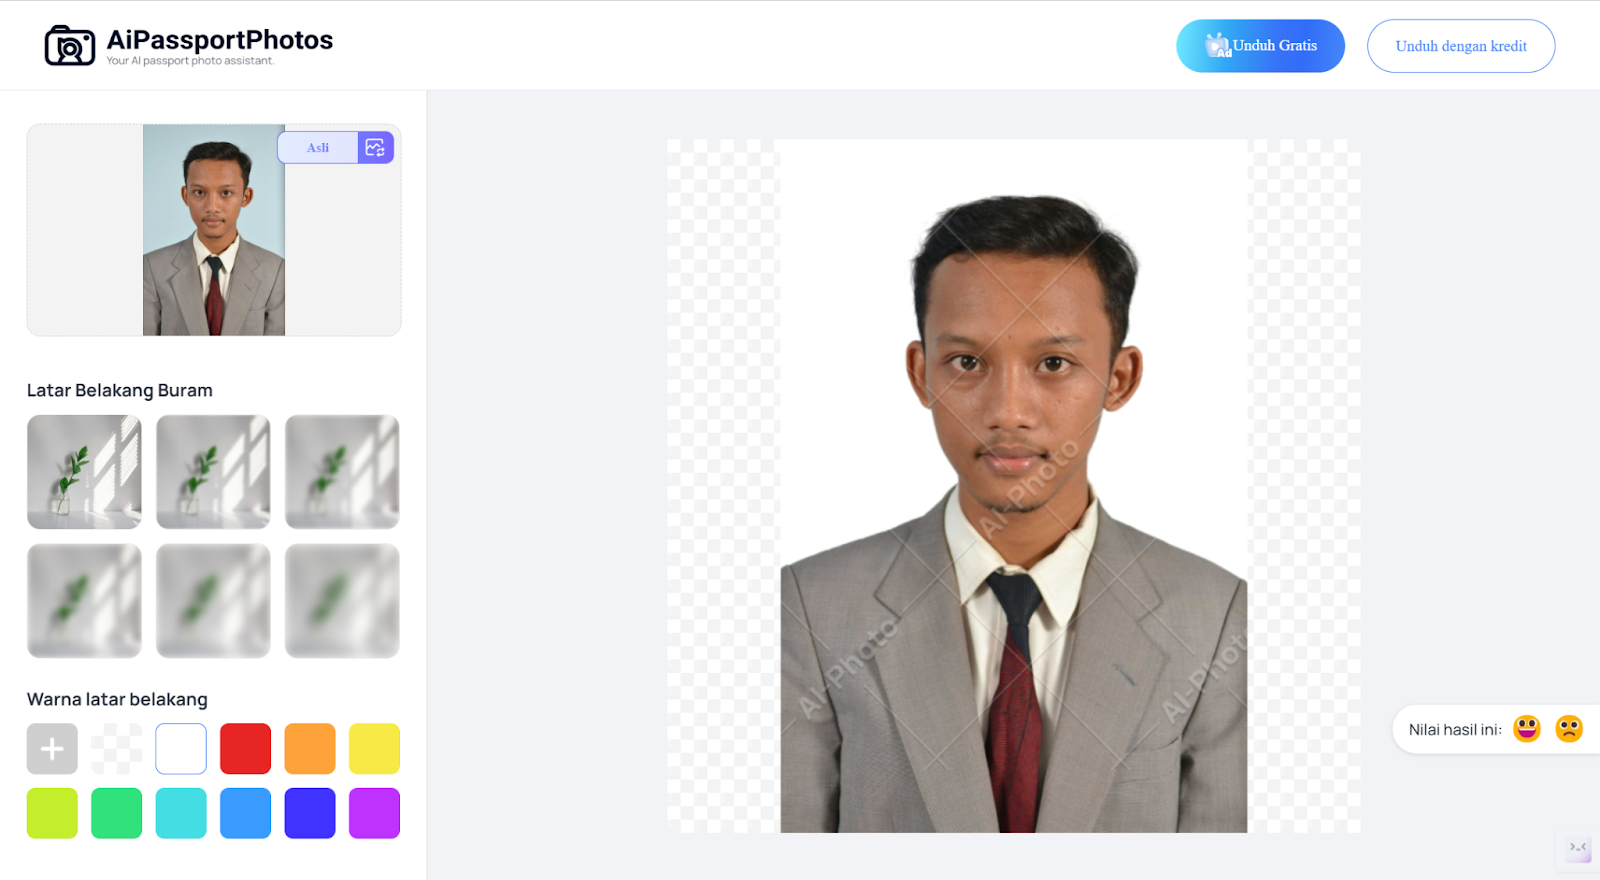Click the AiPassportPhotos camera logo
1600x880 pixels.
pos(70,46)
